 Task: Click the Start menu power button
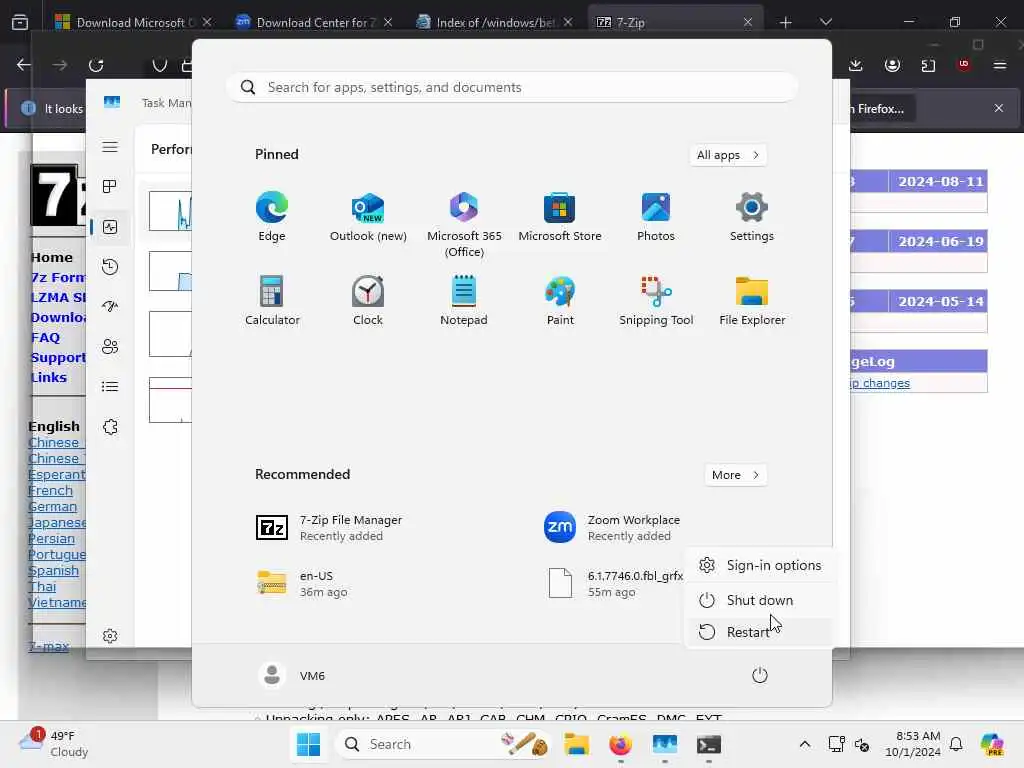pos(760,675)
